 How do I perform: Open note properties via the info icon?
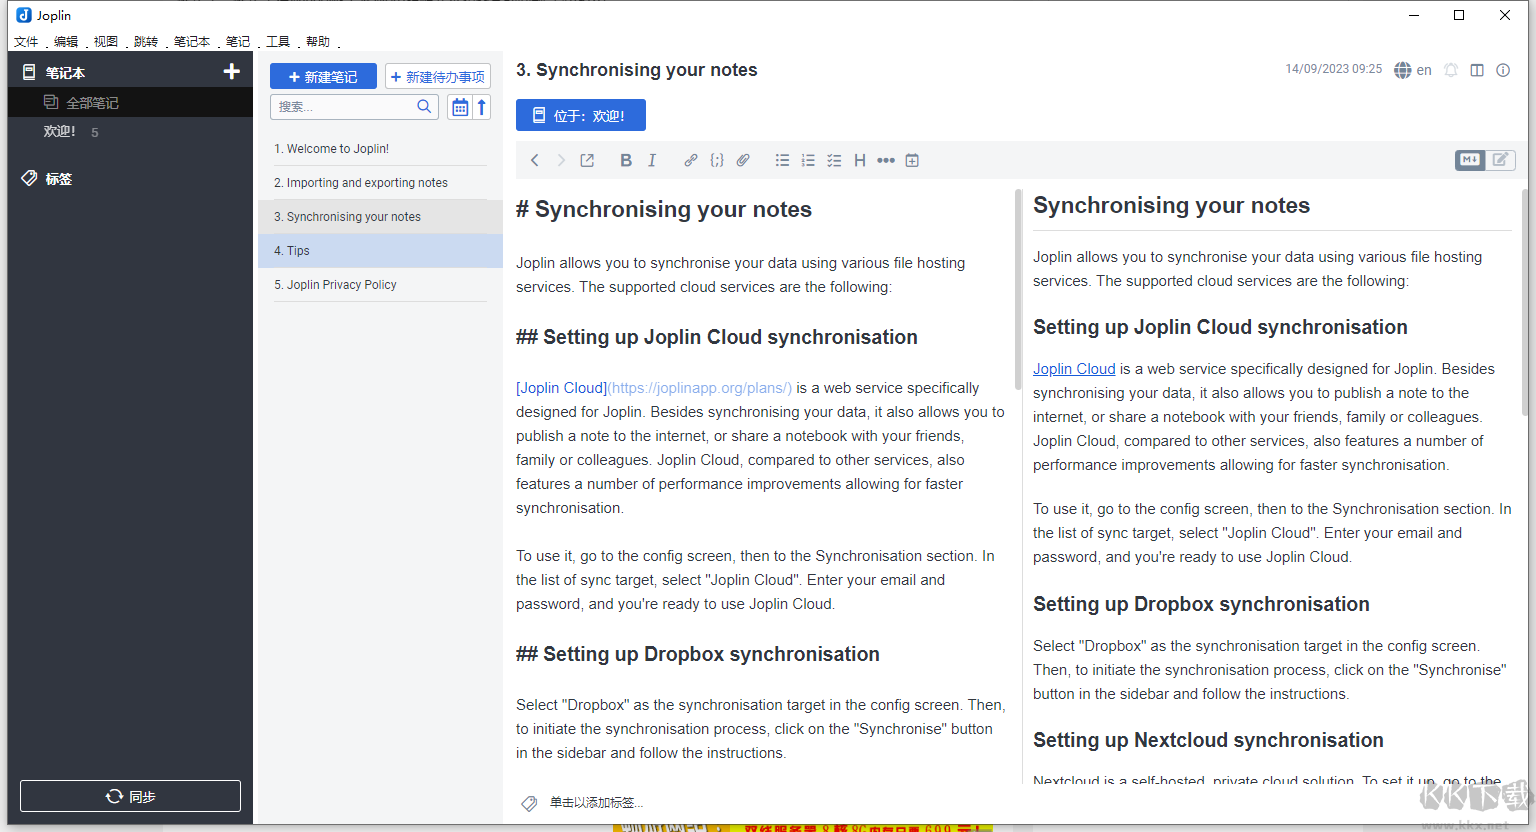[x=1503, y=70]
